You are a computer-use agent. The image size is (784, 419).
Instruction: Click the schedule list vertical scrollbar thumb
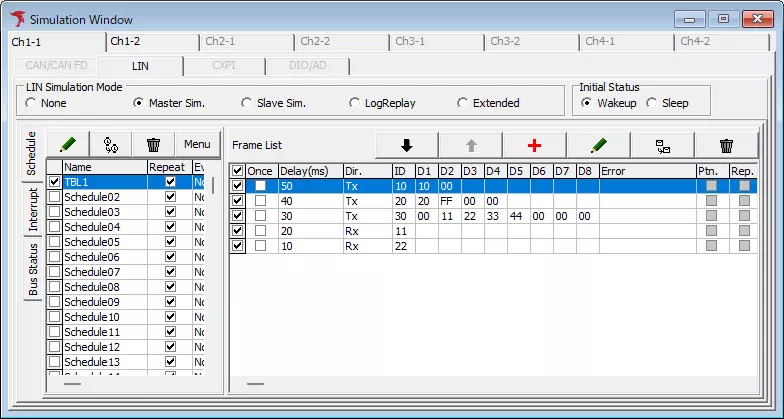pyautogui.click(x=214, y=185)
